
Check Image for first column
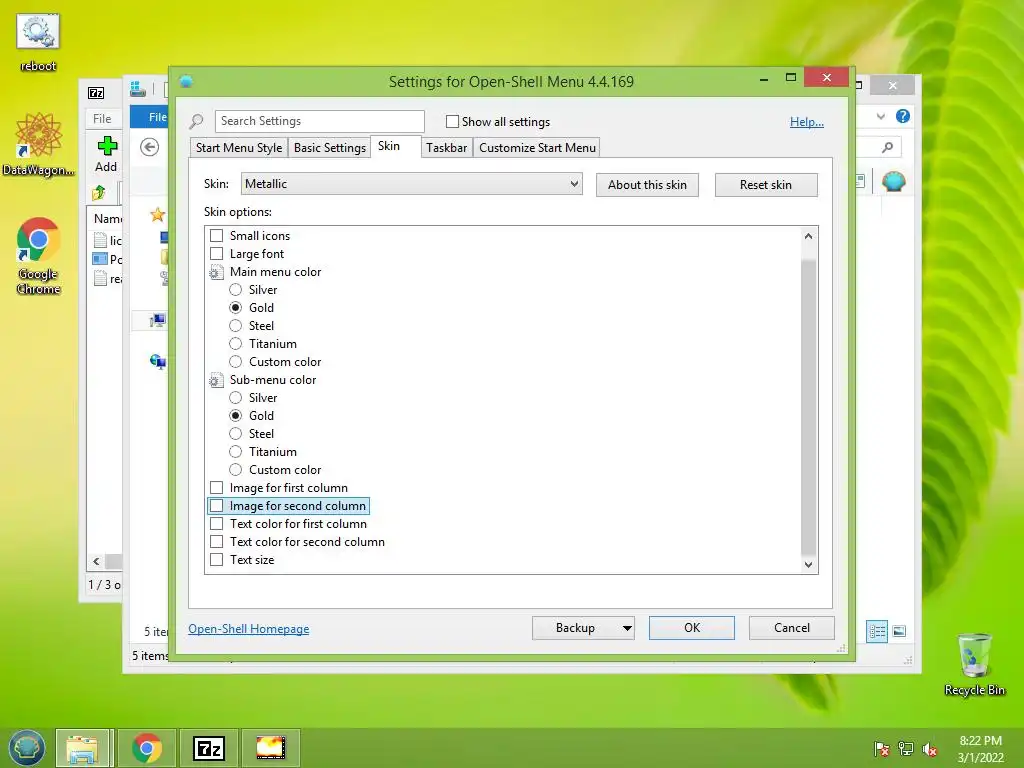coord(217,488)
